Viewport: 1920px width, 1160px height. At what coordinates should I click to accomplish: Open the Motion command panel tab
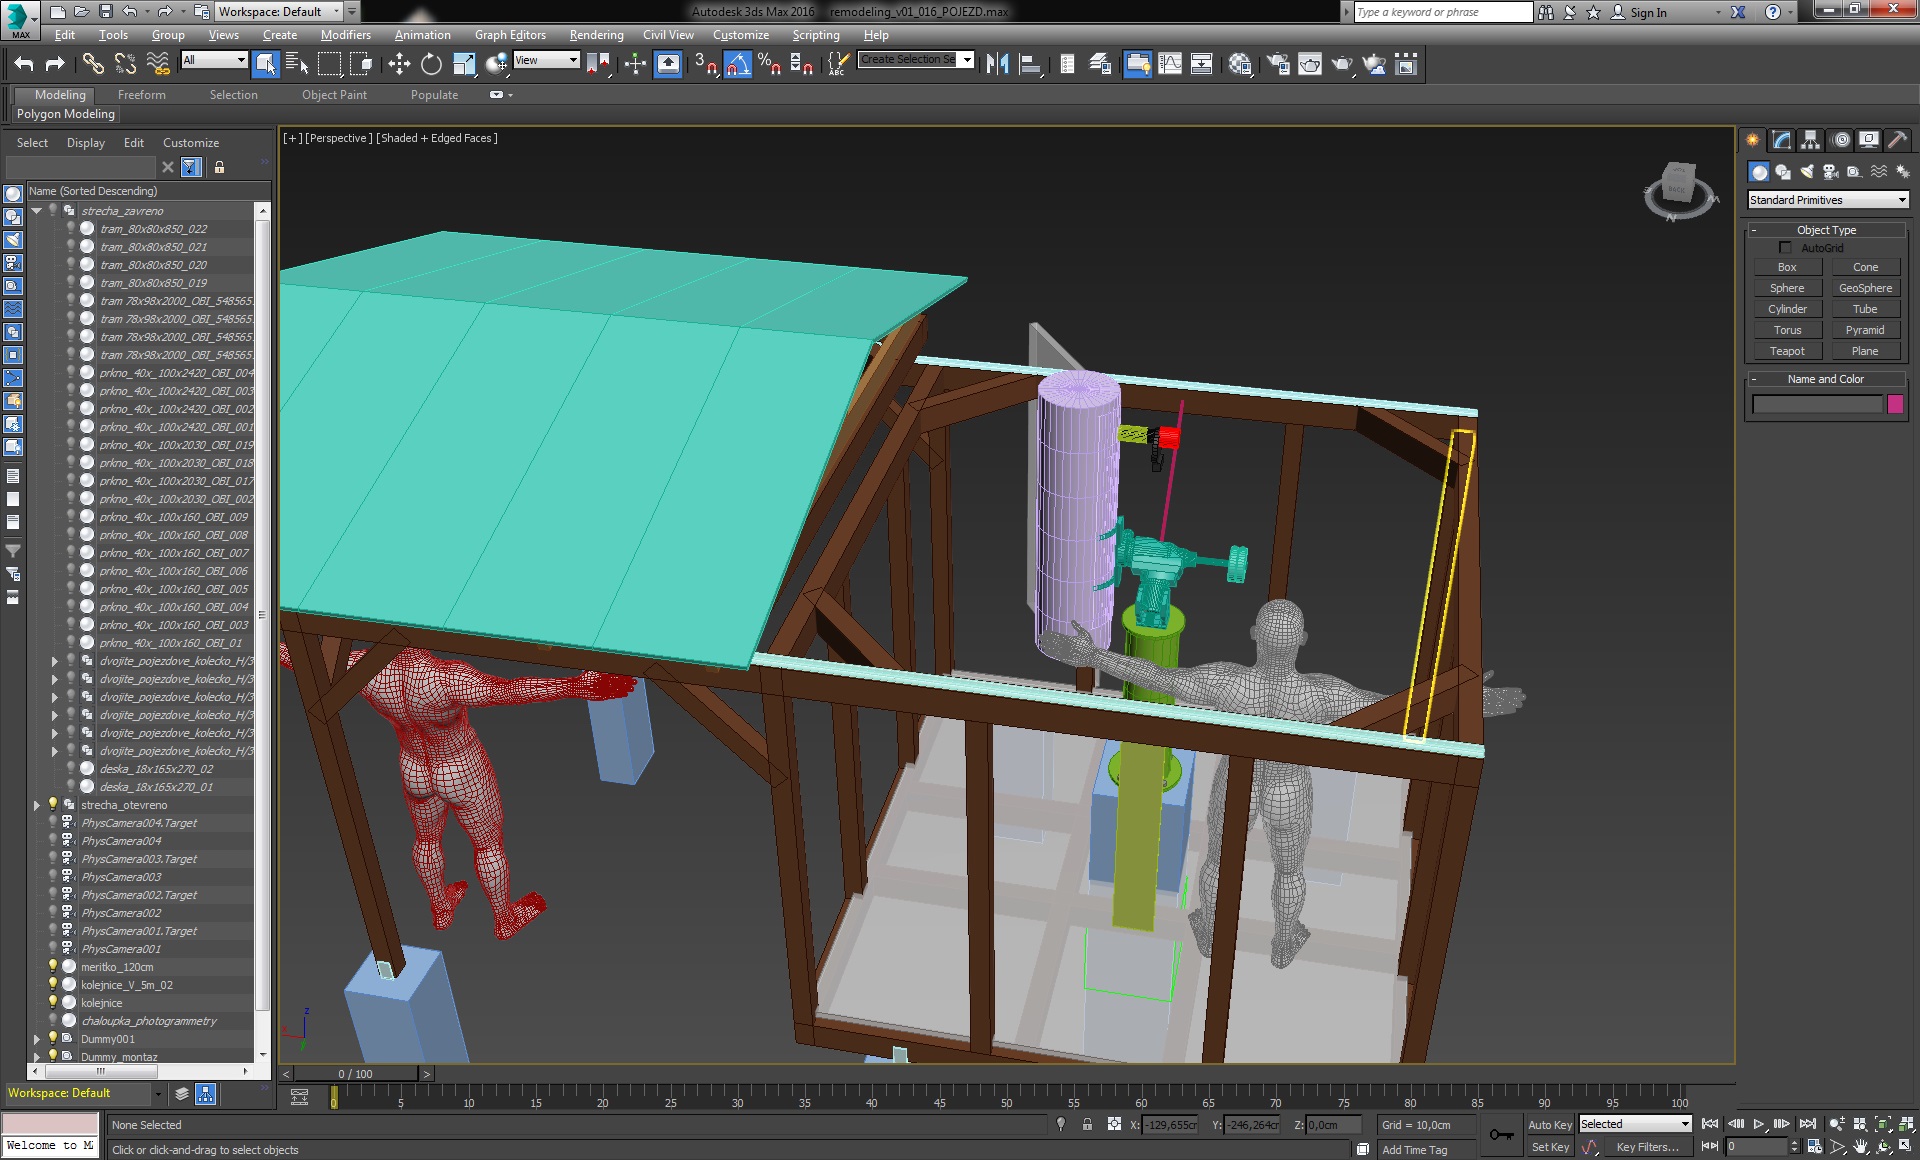(1841, 140)
